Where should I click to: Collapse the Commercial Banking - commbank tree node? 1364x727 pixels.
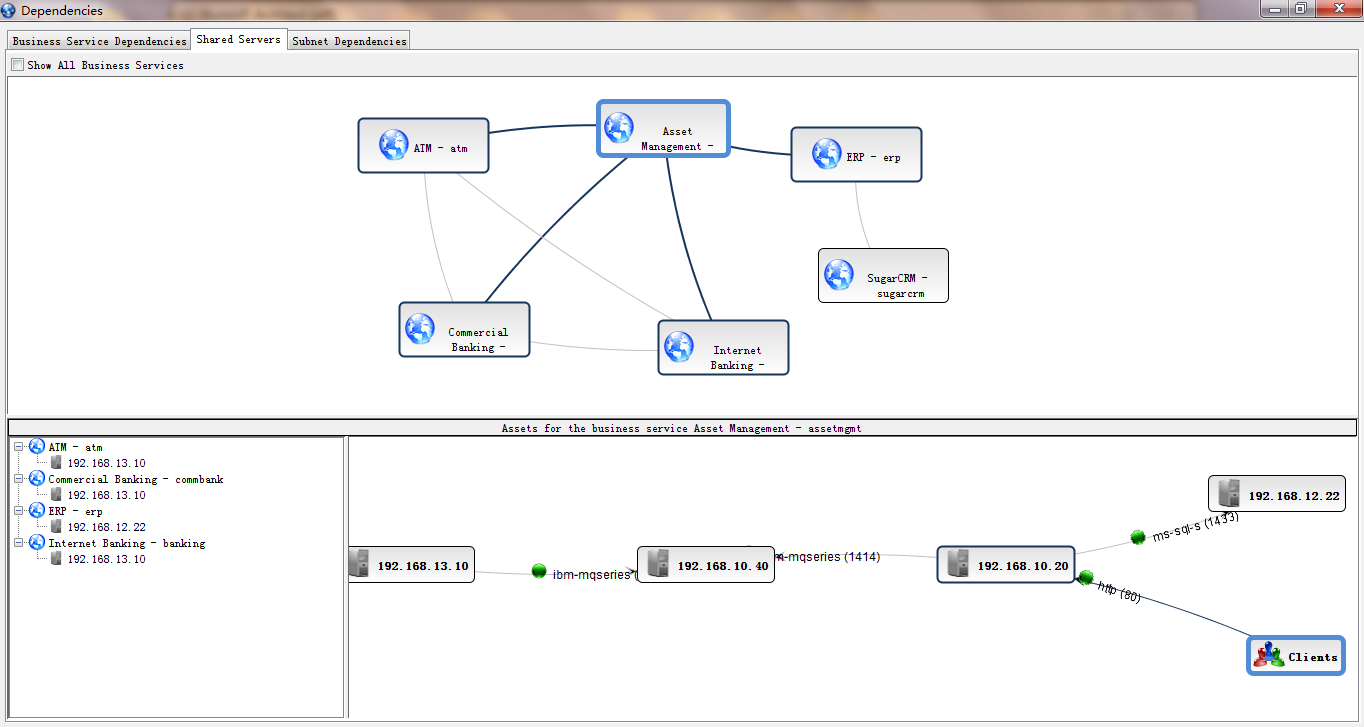[x=19, y=479]
